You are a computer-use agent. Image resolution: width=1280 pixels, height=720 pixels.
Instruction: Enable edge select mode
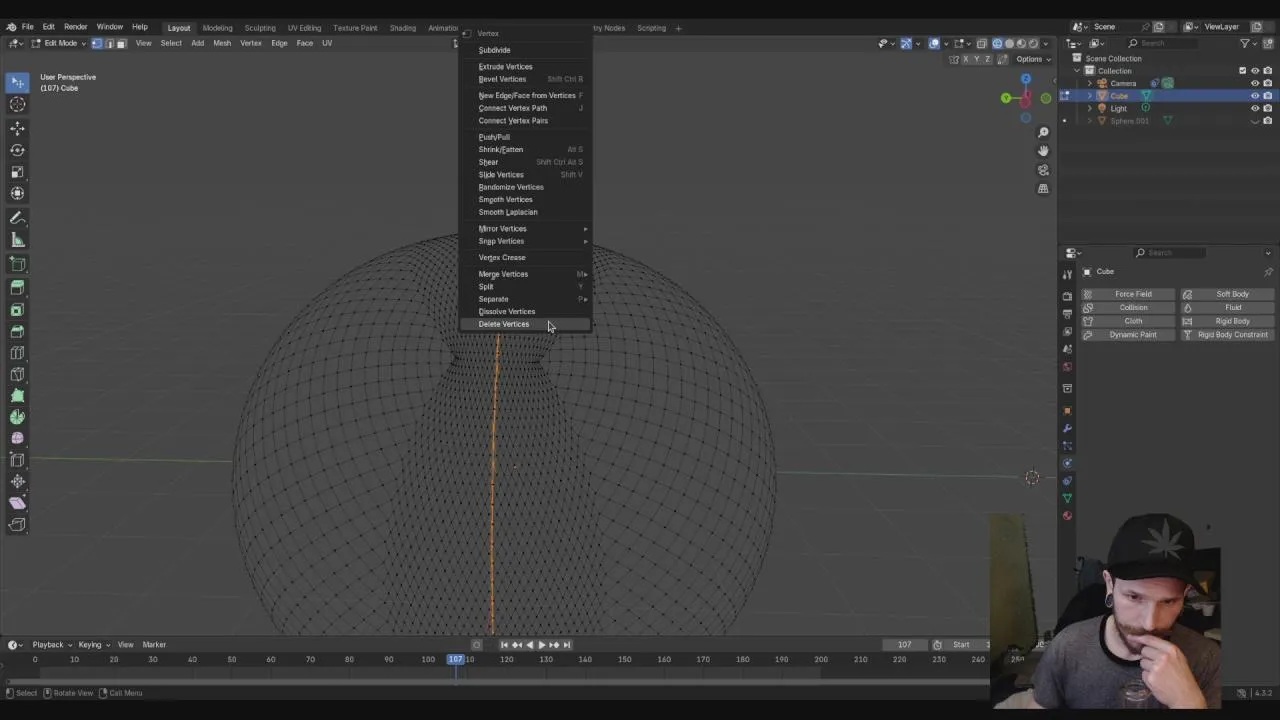tap(109, 43)
